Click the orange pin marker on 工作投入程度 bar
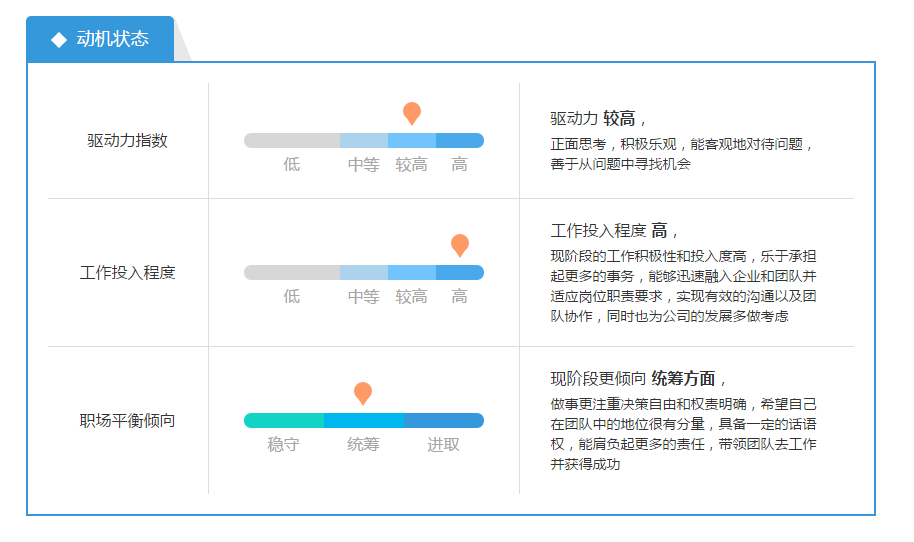 tap(460, 245)
